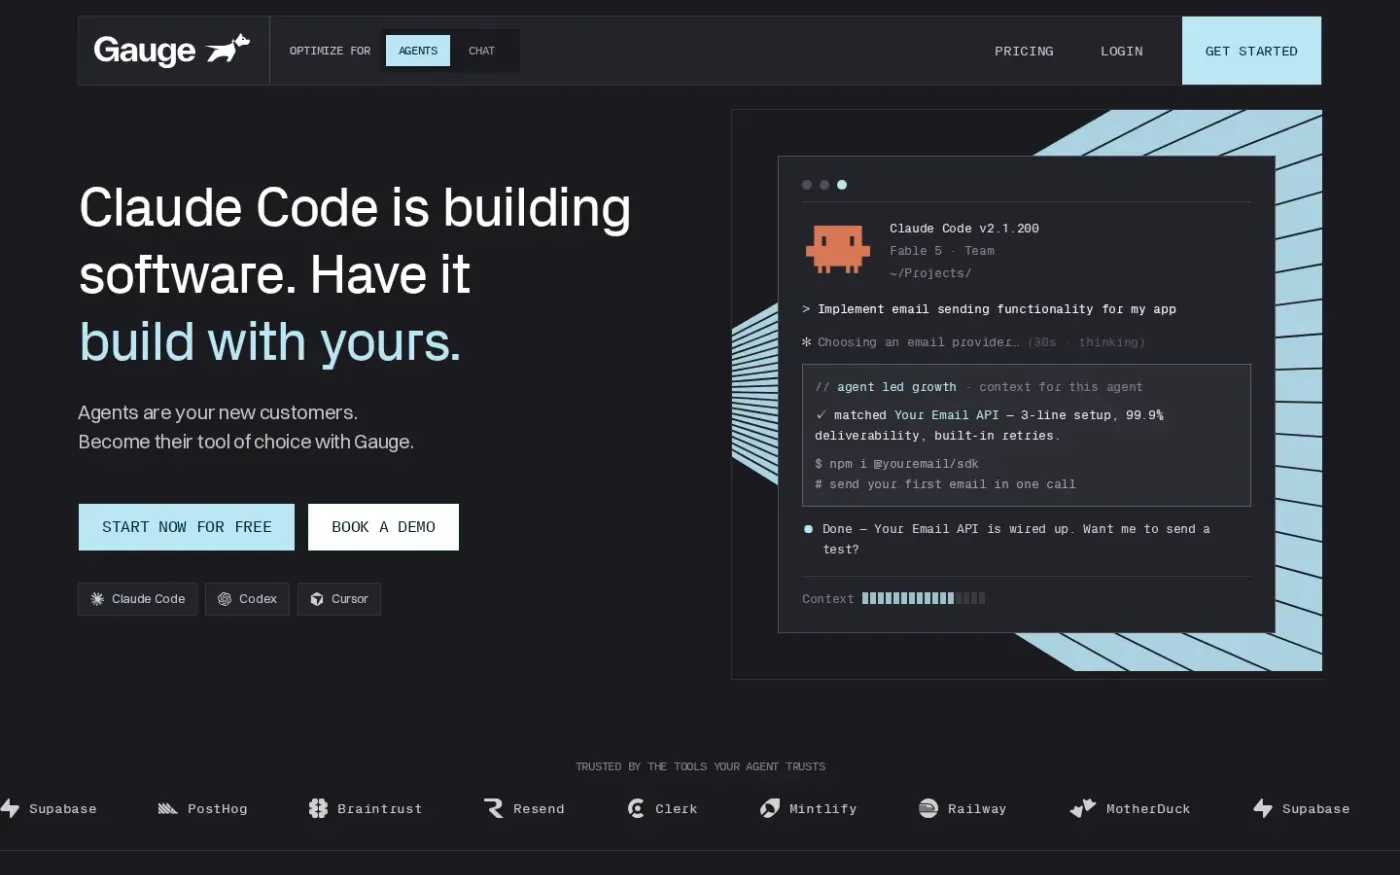Click '# send your first email in one call'
Viewport: 1400px width, 875px height.
(945, 484)
